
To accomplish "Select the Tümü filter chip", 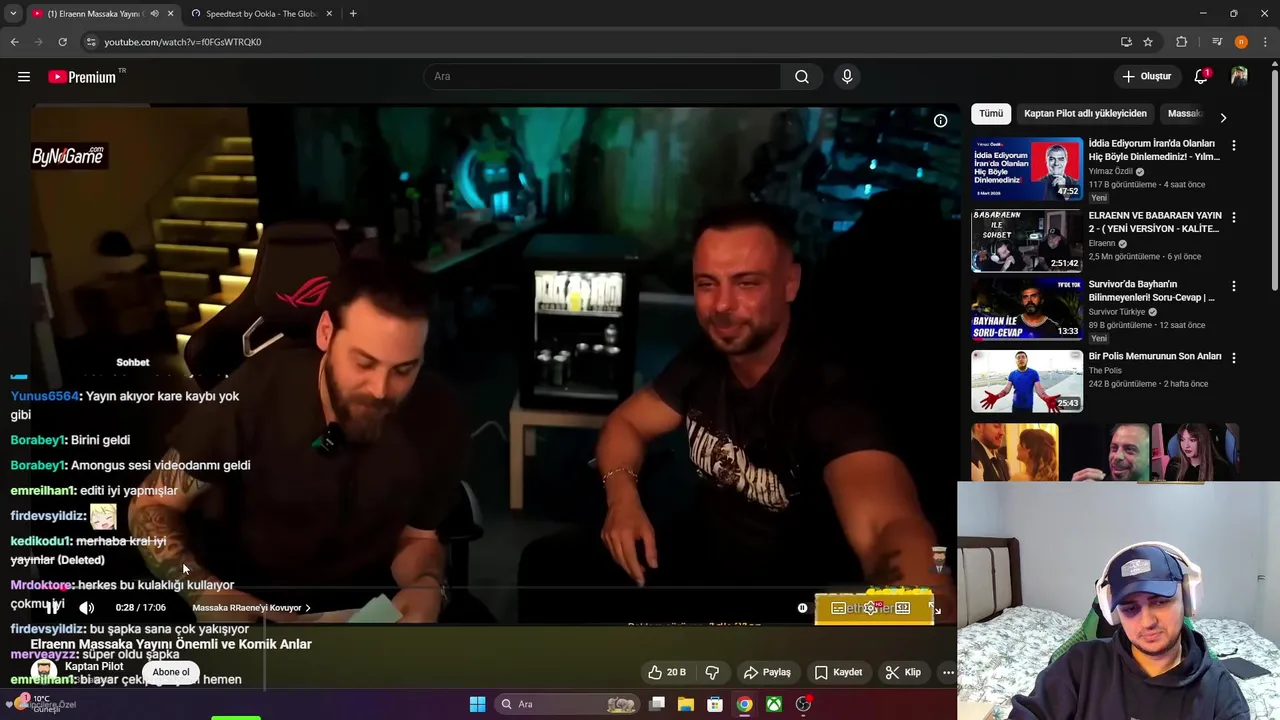I will coord(991,114).
